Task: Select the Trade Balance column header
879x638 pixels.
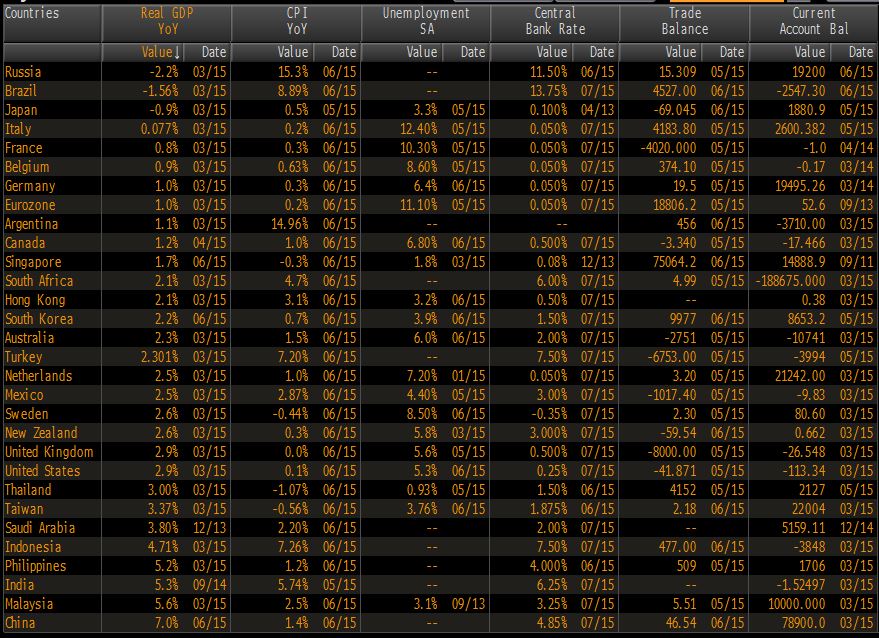Action: (683, 21)
